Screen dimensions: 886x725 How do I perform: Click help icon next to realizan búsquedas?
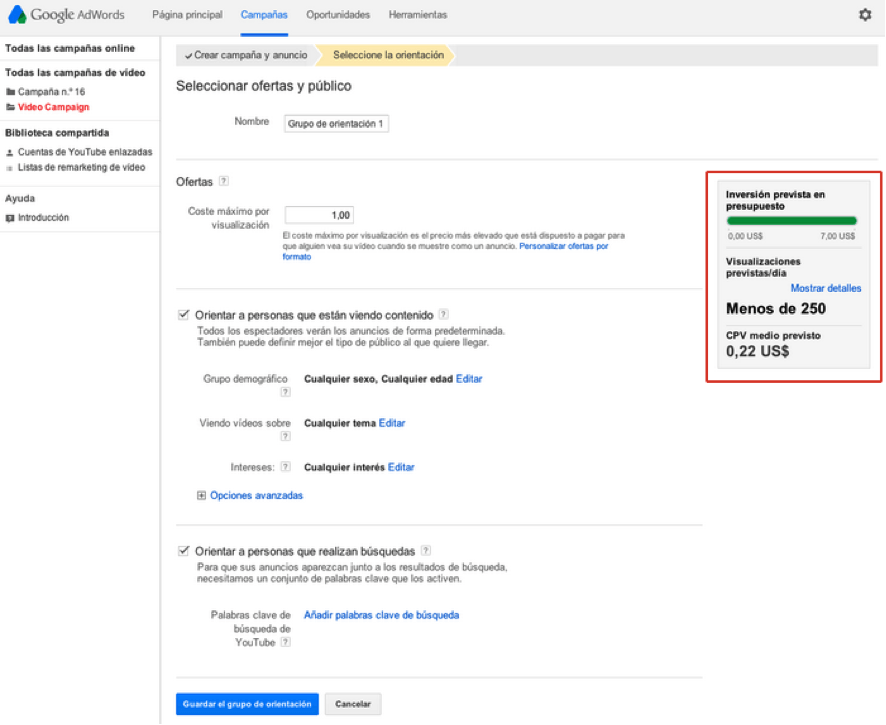click(426, 550)
